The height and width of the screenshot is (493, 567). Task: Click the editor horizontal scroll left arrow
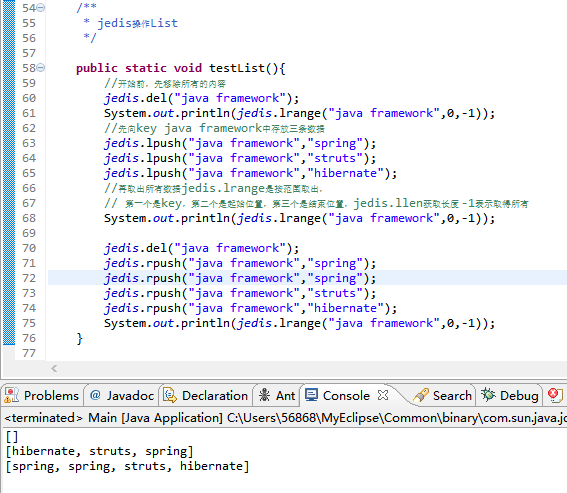54,369
